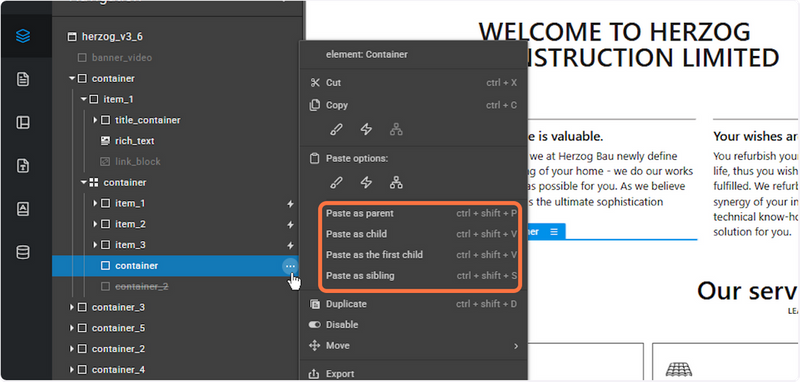
Task: Click the Export upload icon
Action: (x=315, y=374)
